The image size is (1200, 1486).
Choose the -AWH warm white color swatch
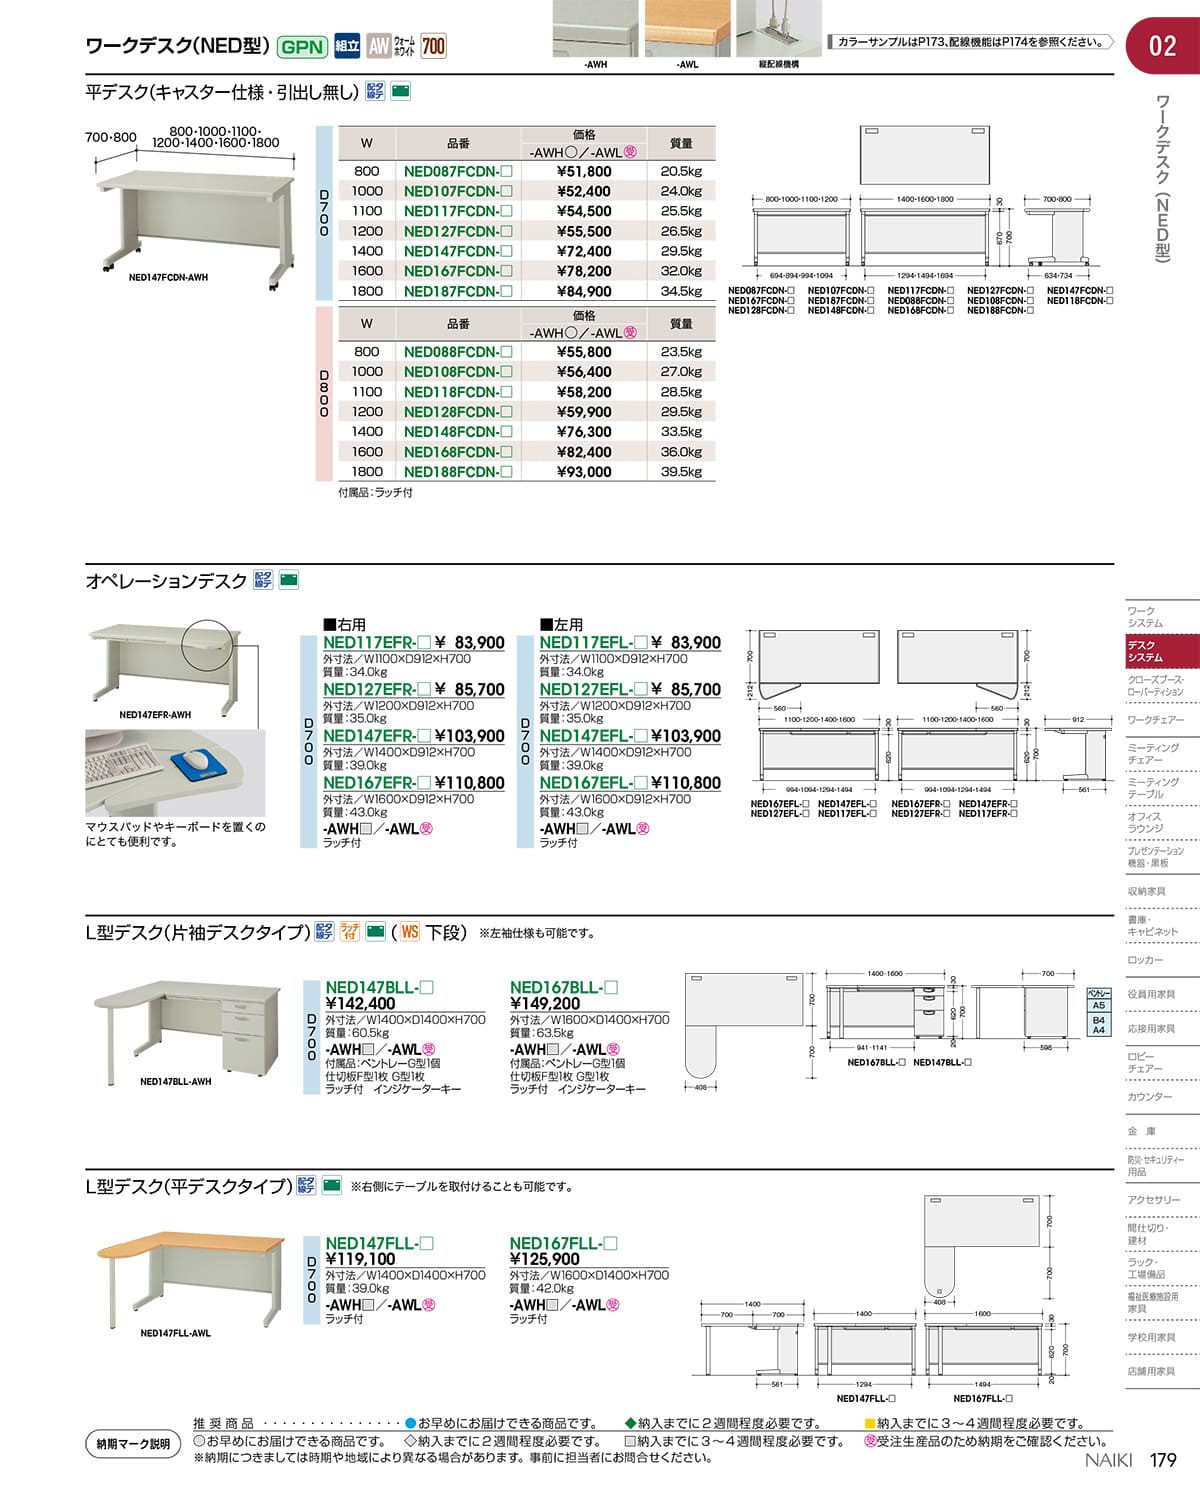coord(595,28)
